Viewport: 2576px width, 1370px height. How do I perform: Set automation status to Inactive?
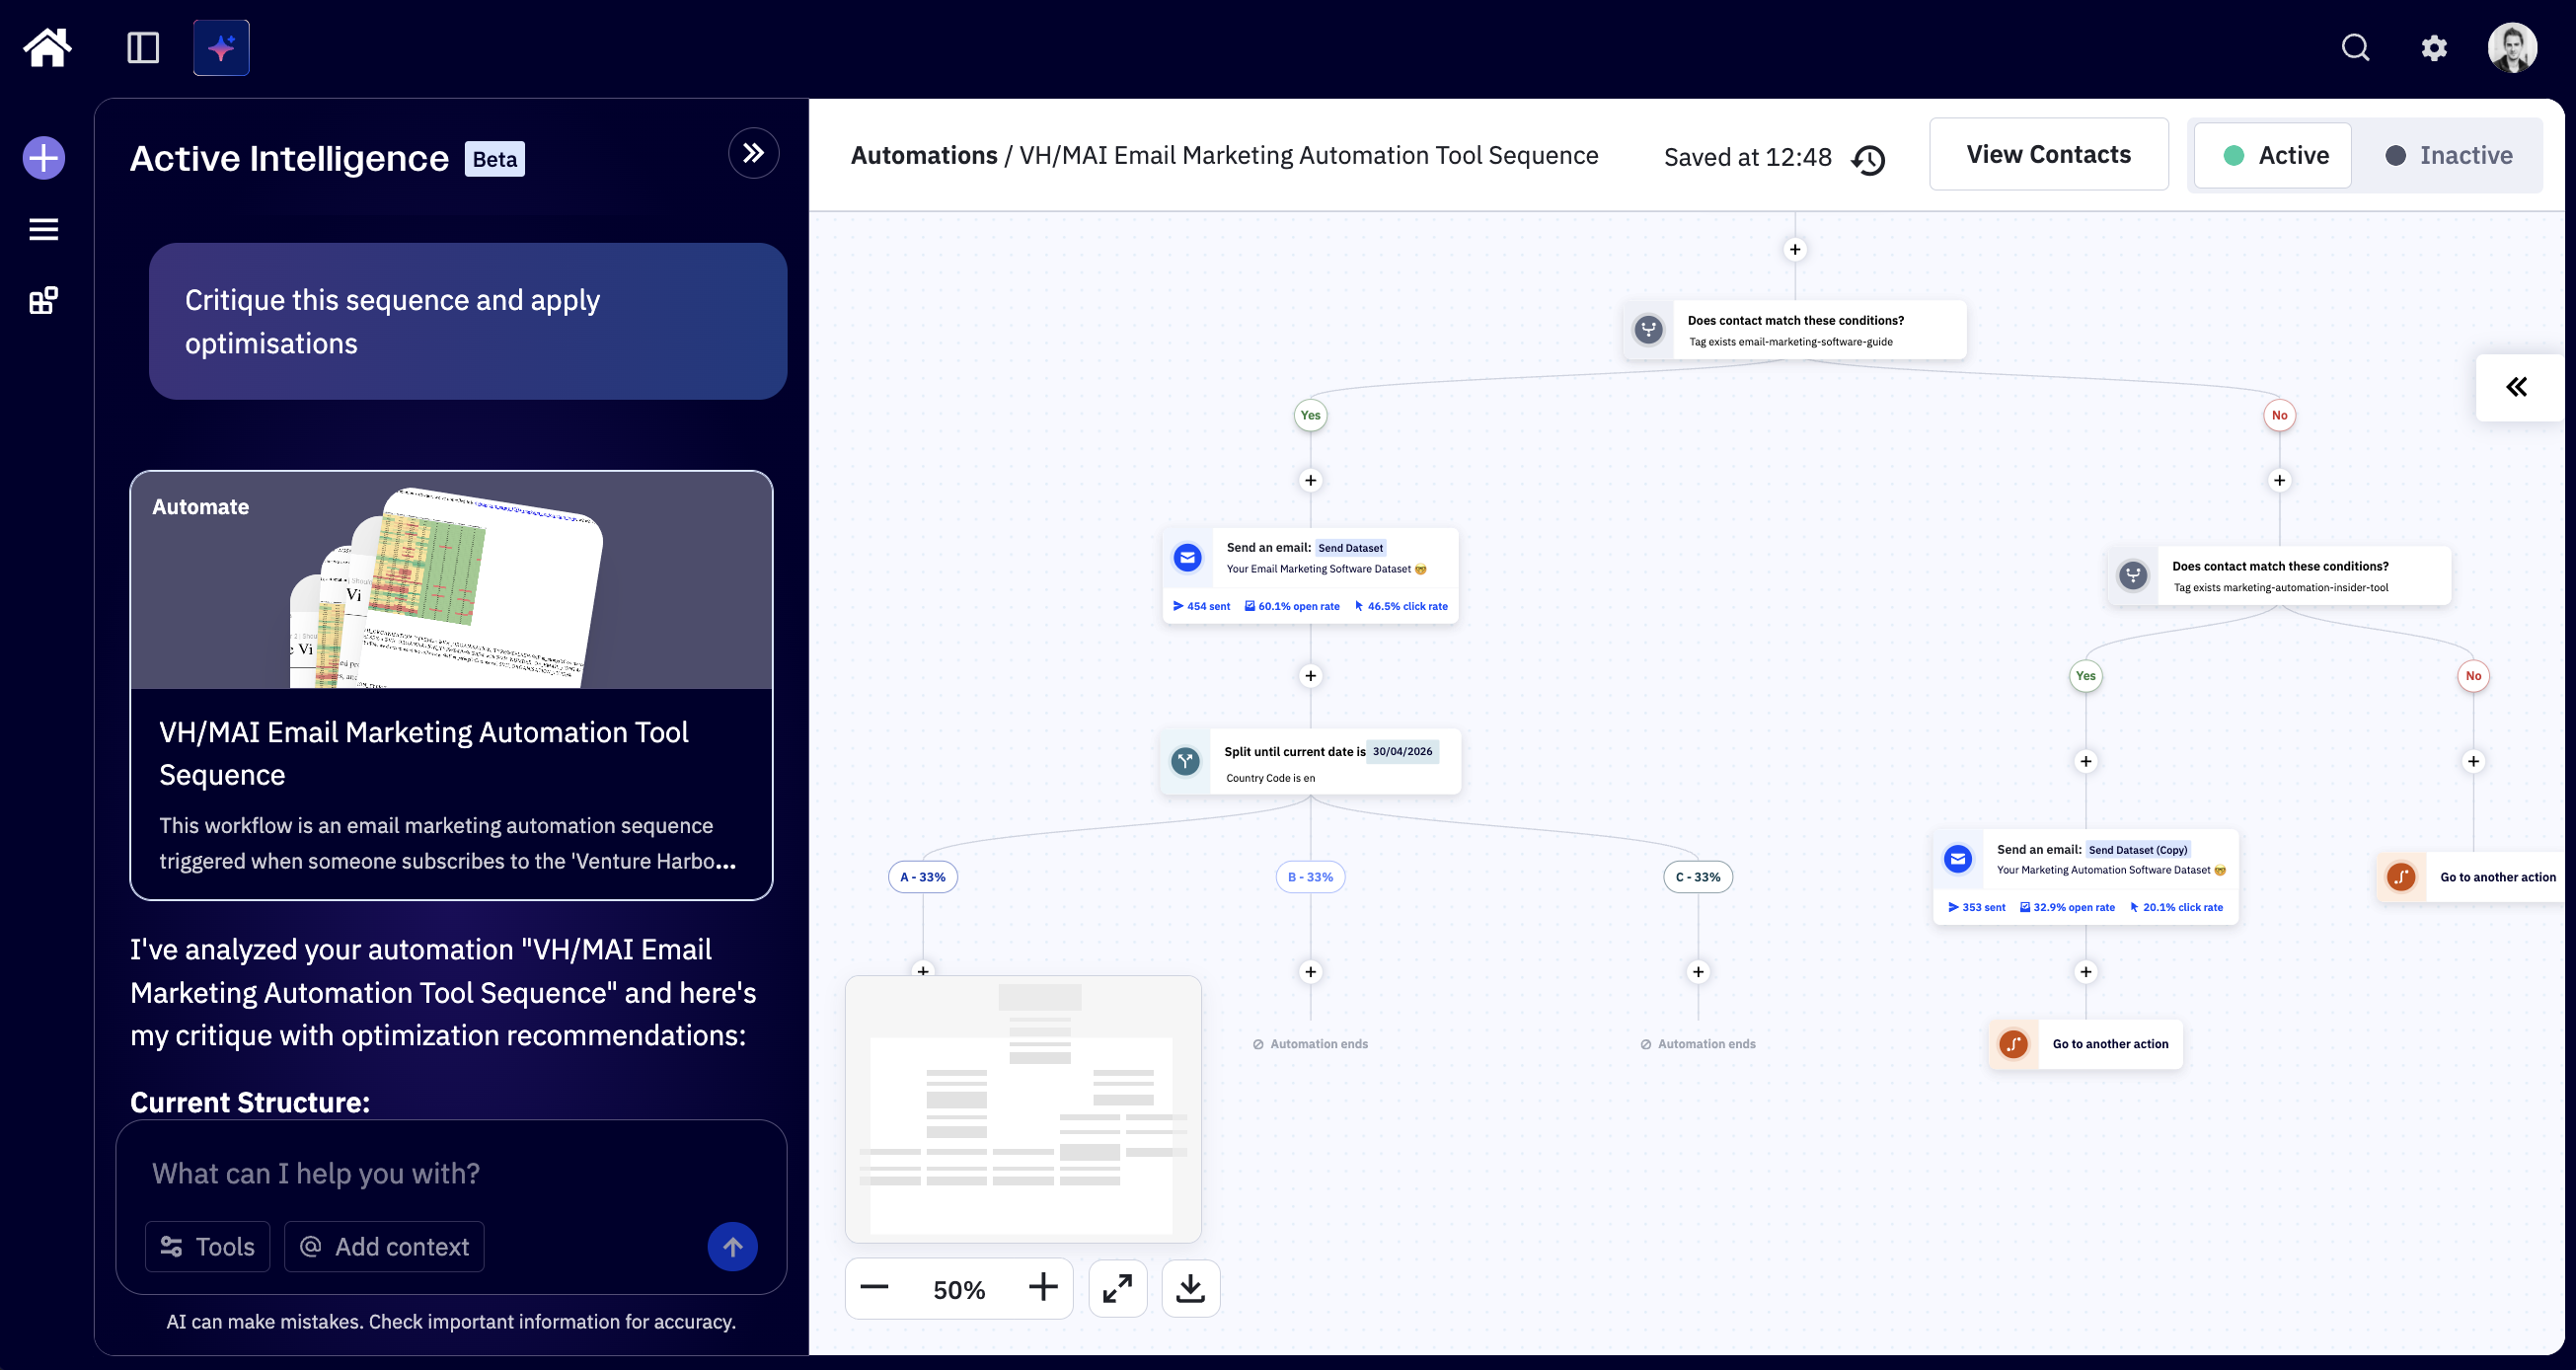(x=2448, y=155)
